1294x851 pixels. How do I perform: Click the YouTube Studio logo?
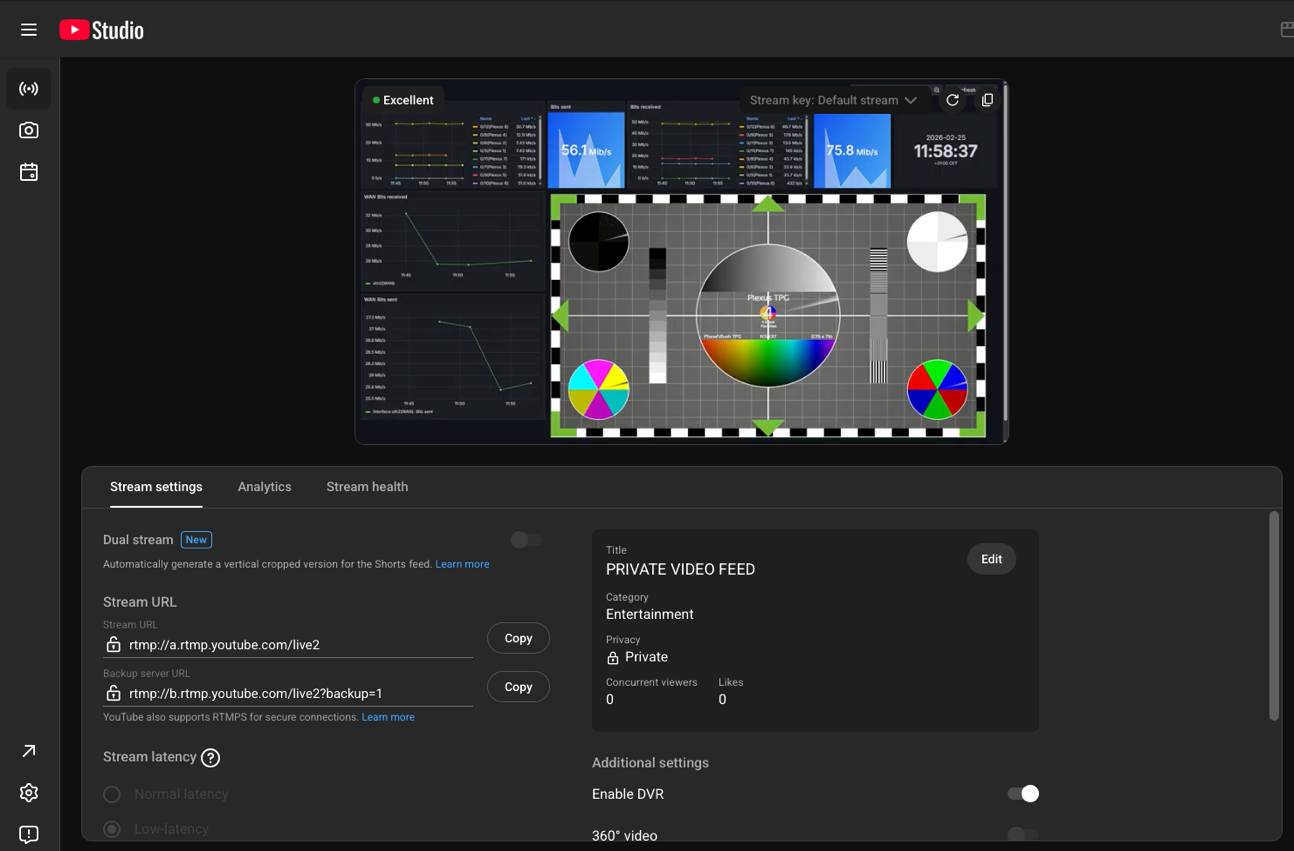pyautogui.click(x=101, y=30)
